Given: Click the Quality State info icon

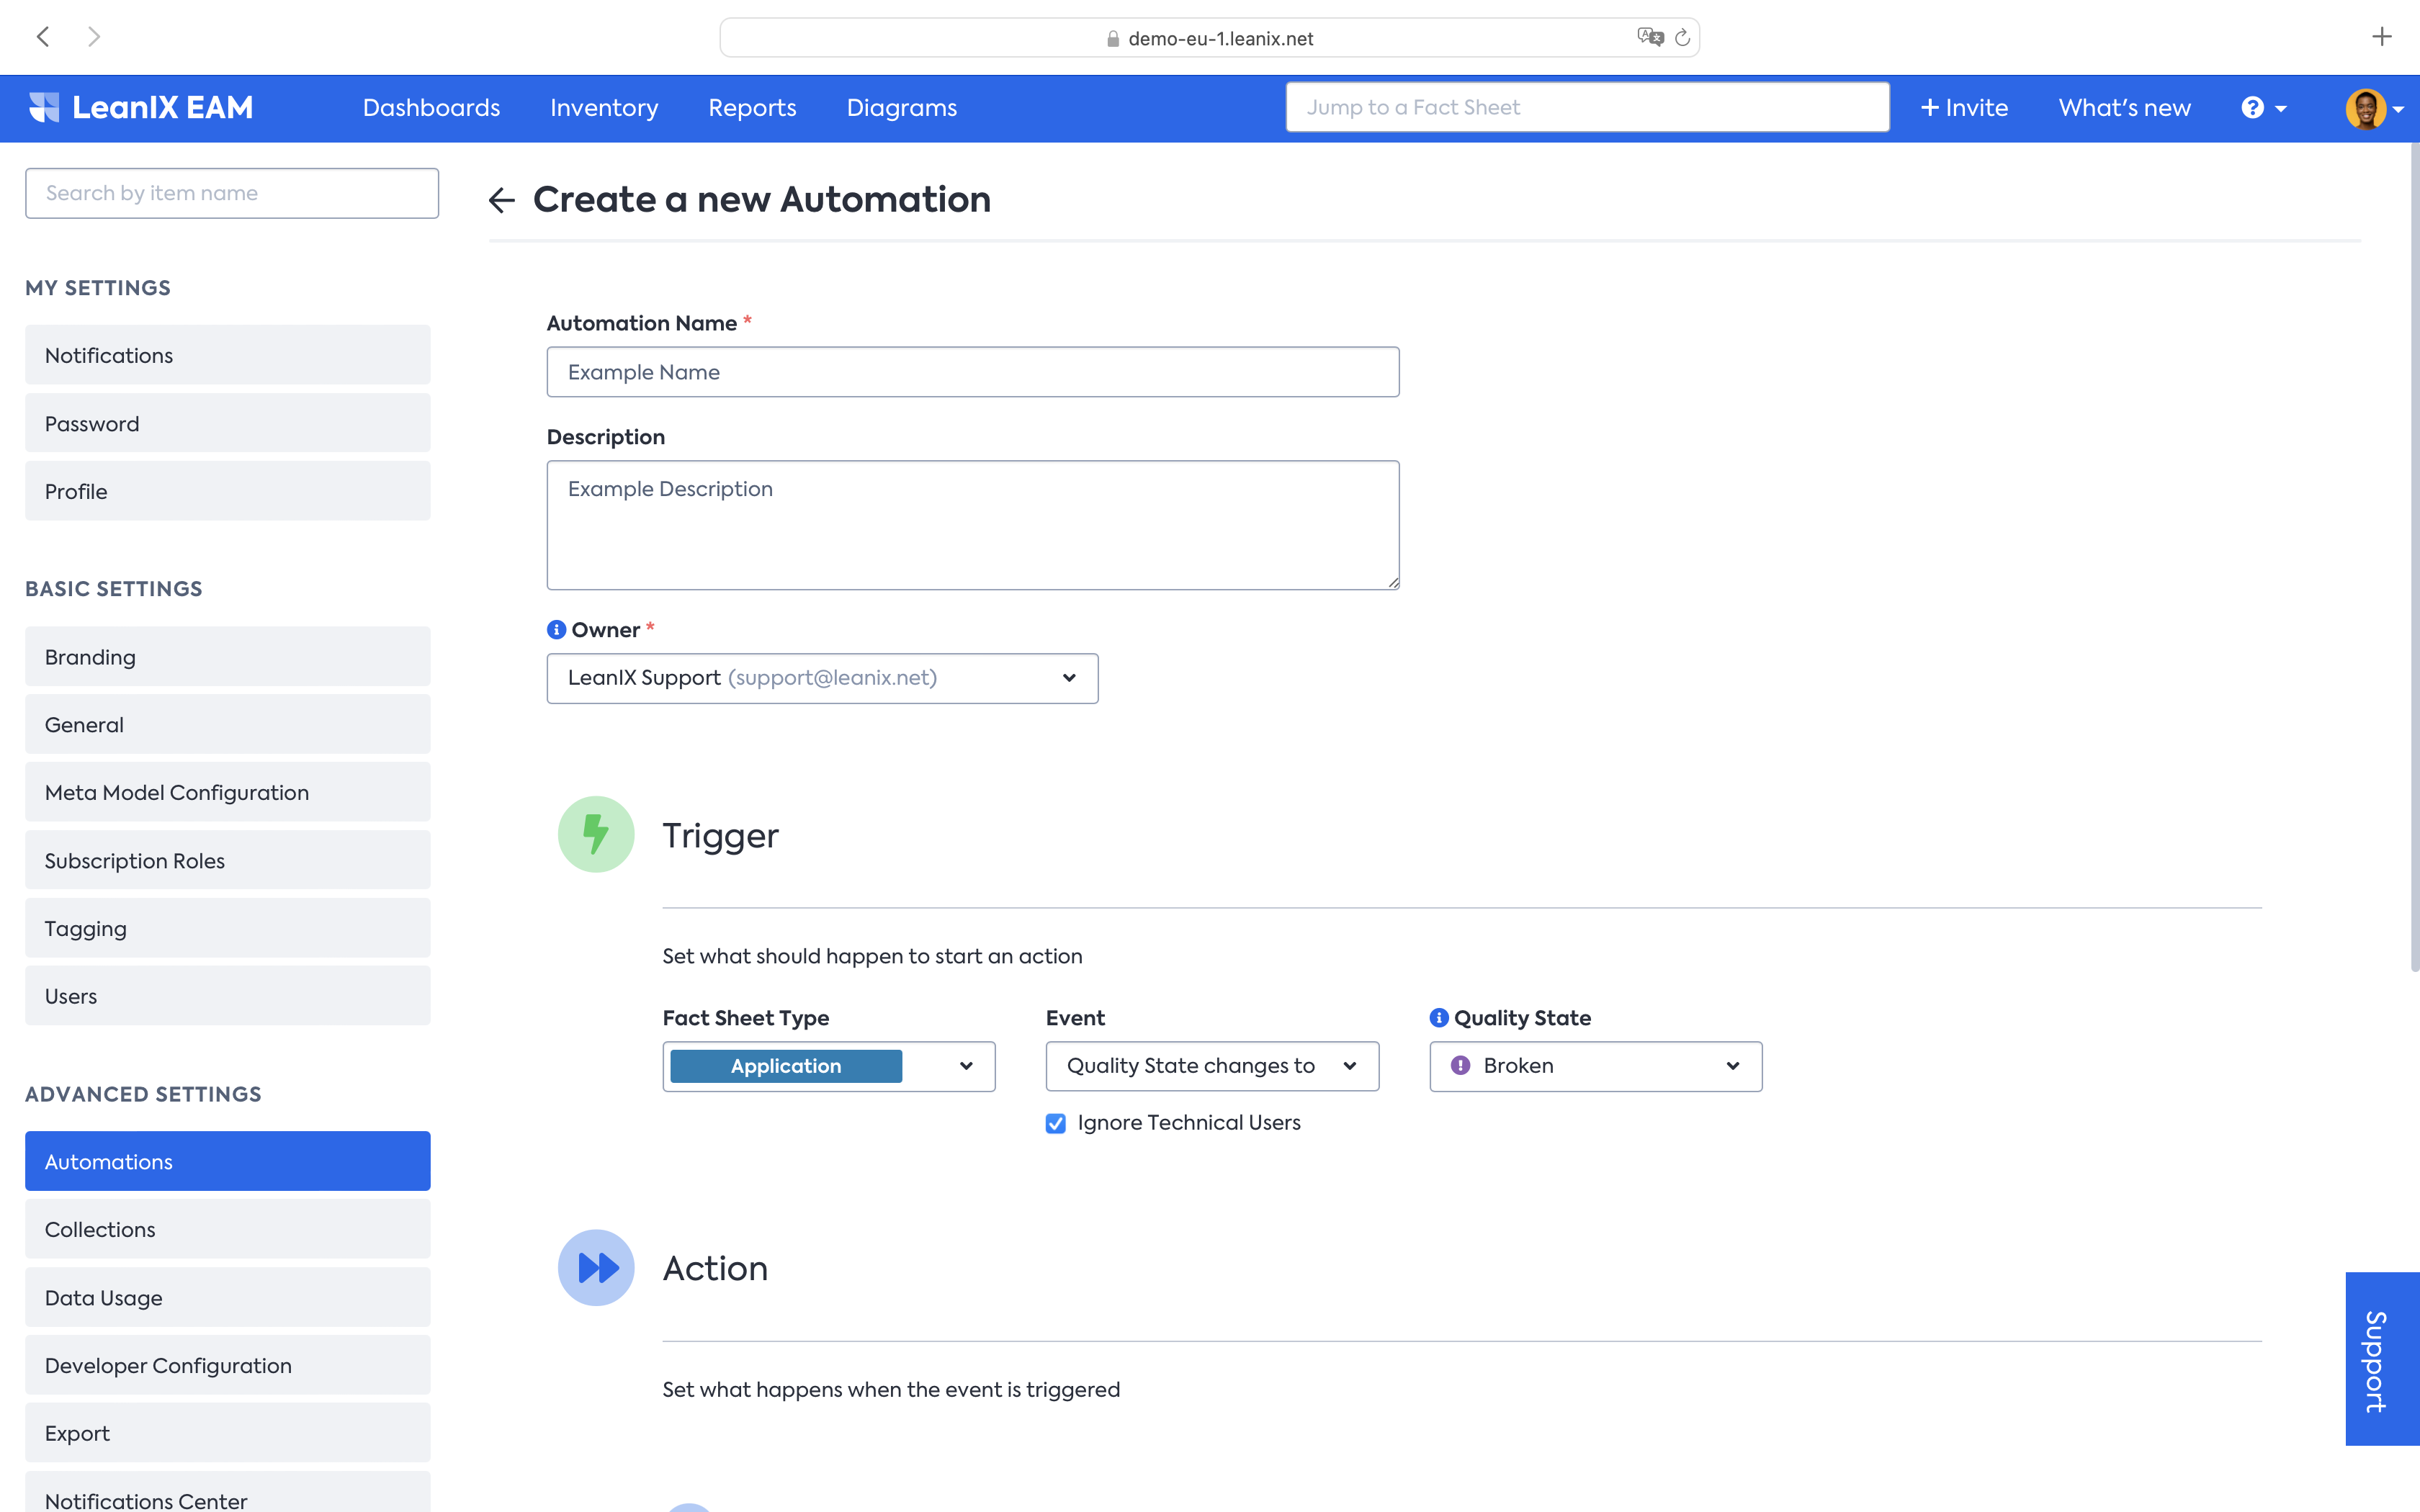Looking at the screenshot, I should (x=1438, y=1018).
